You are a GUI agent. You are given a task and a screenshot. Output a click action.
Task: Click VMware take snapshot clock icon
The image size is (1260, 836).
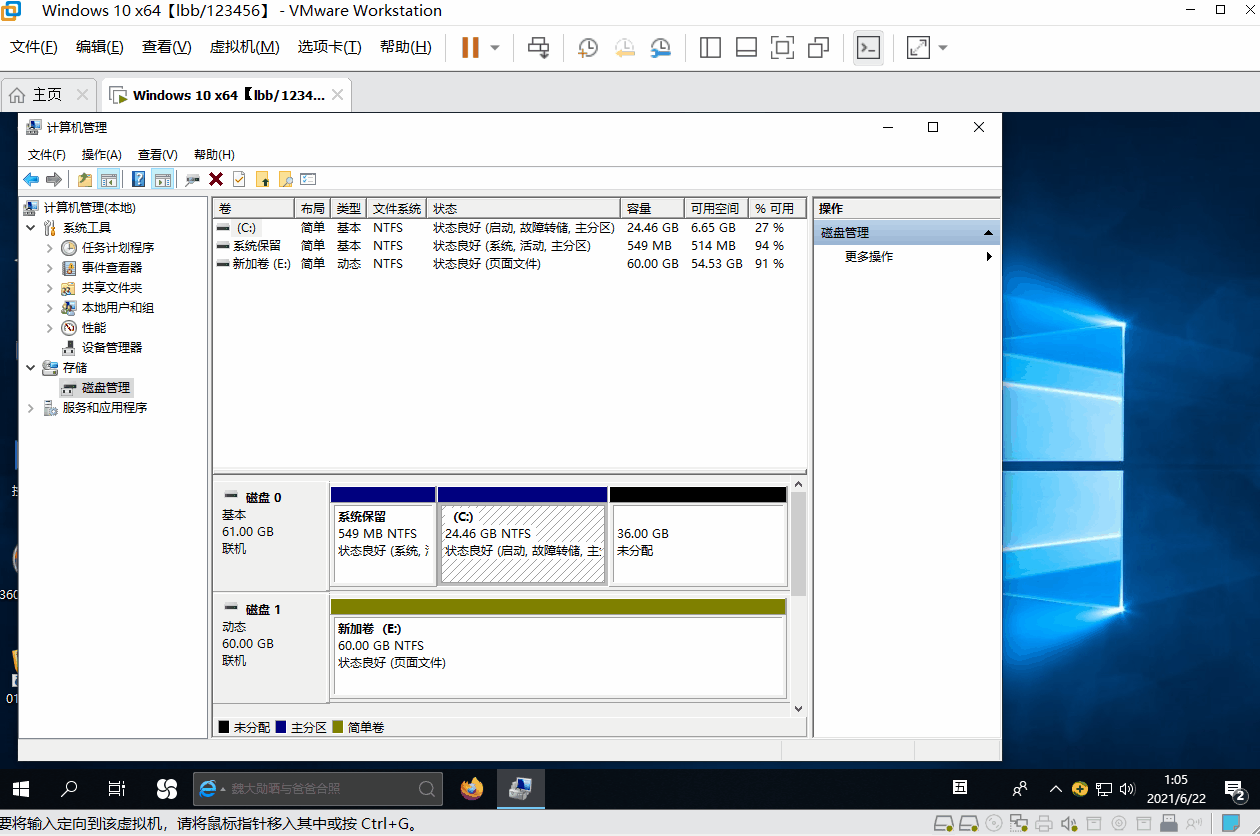tap(588, 47)
